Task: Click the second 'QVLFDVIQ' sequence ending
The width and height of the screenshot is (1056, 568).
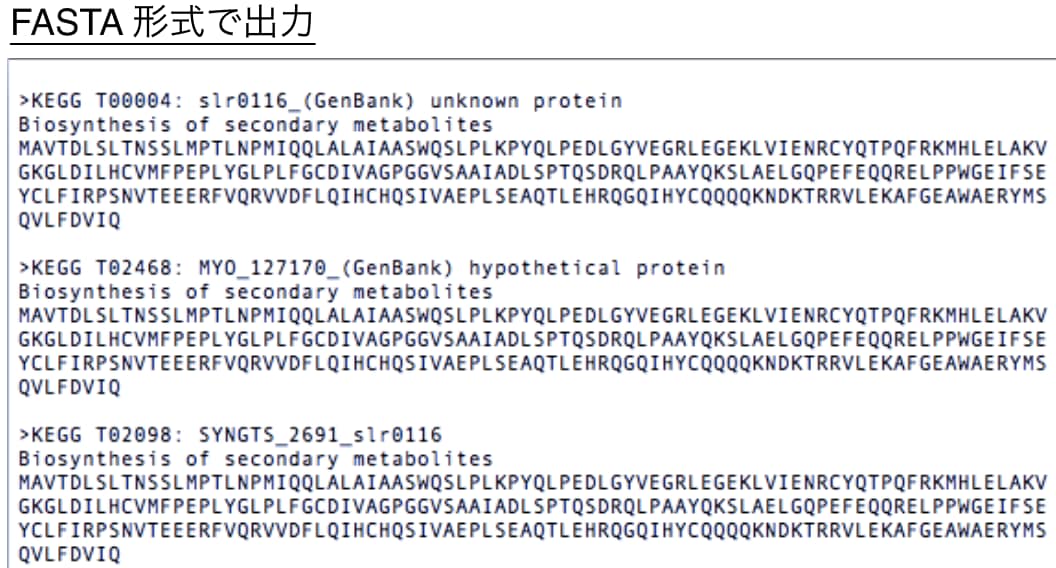Action: (69, 387)
